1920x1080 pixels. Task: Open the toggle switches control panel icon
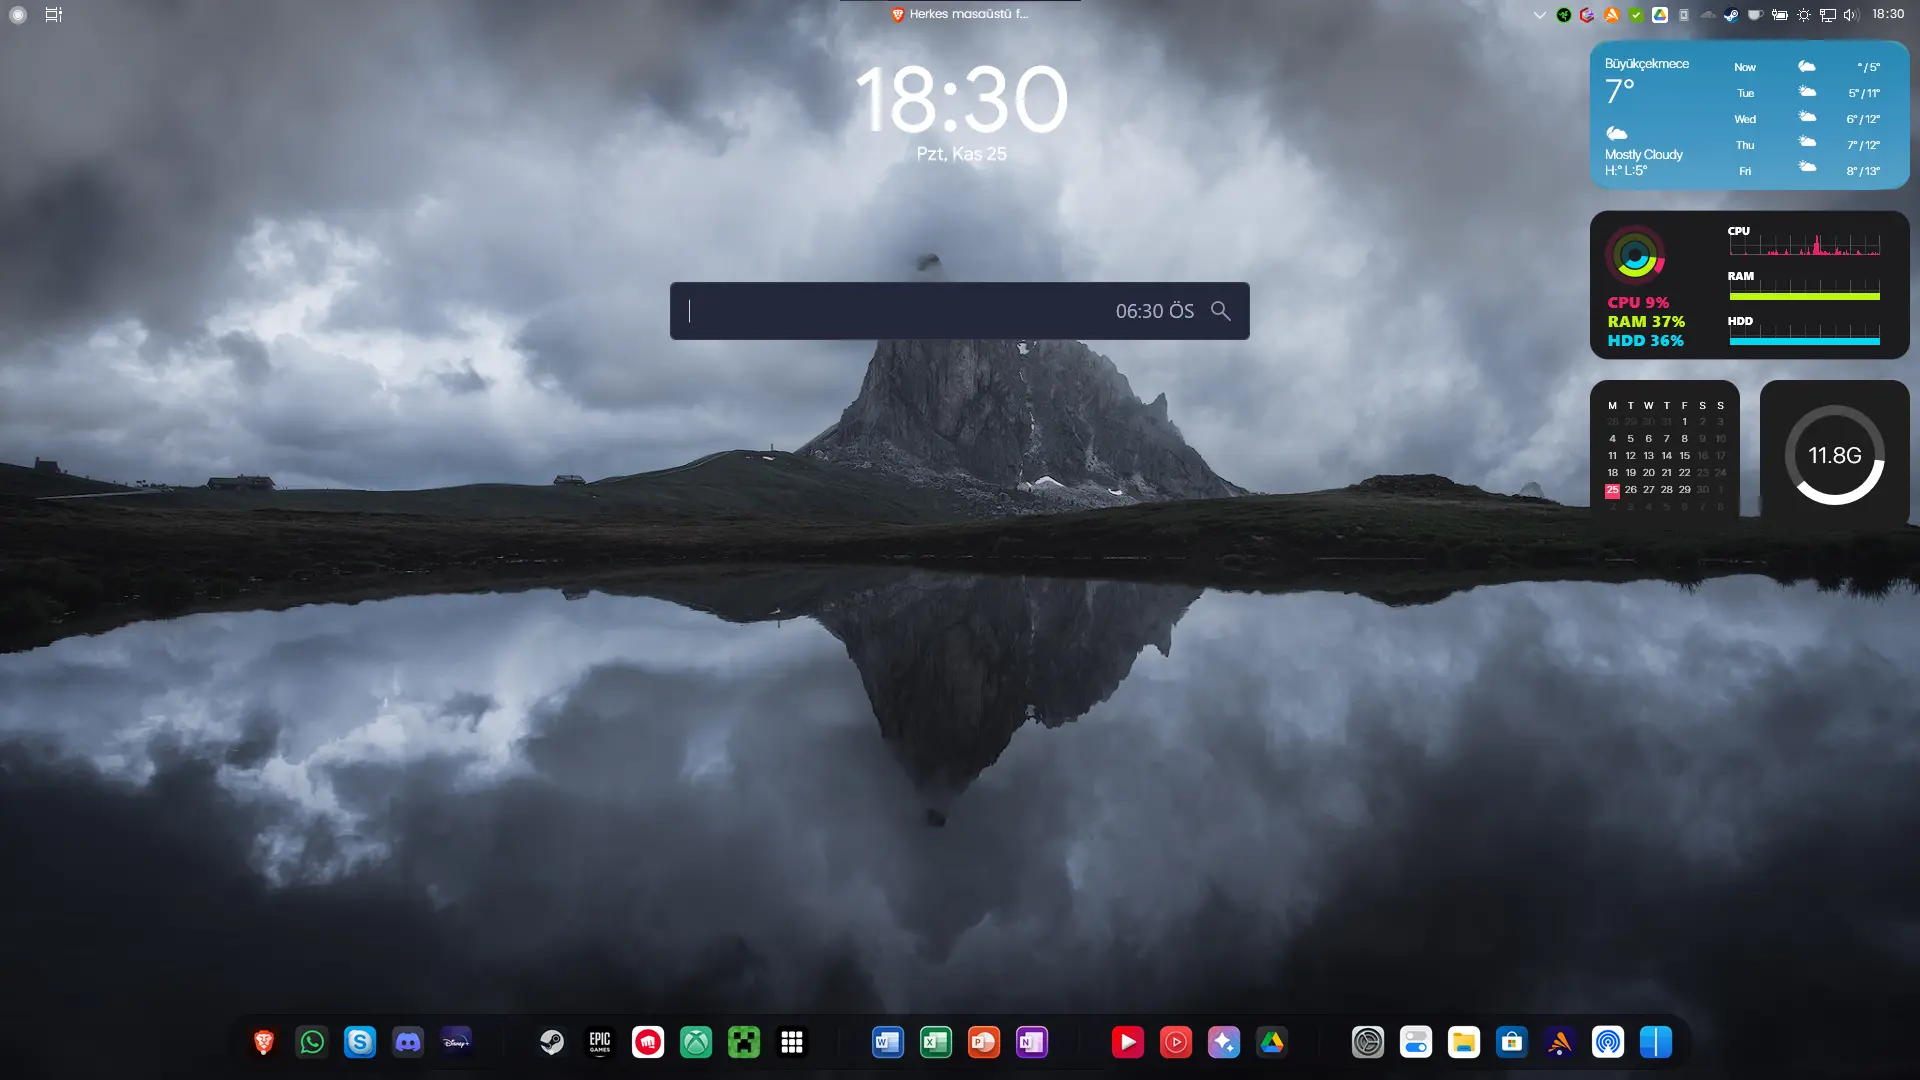1416,1042
